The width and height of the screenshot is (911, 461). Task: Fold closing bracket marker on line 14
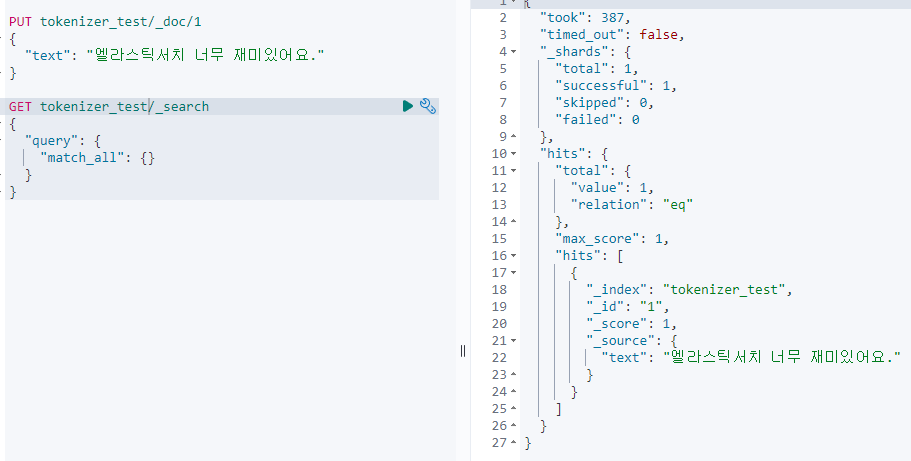(x=514, y=221)
